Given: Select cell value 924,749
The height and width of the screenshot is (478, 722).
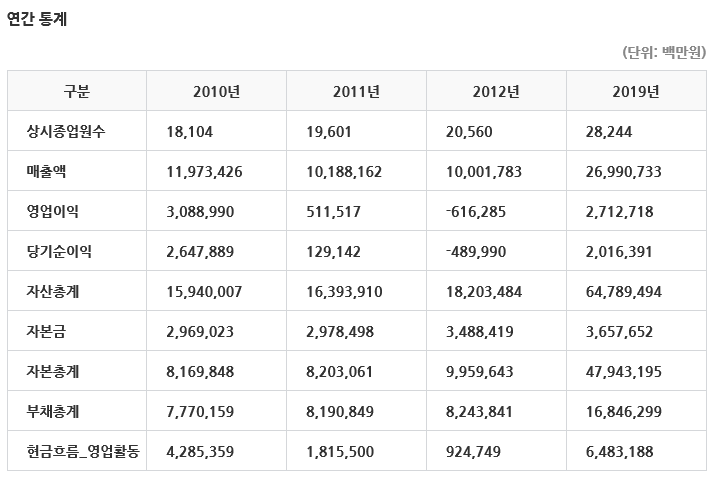Looking at the screenshot, I should pos(473,452).
